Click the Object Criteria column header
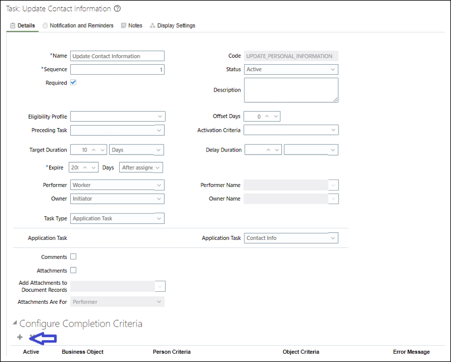This screenshot has width=451, height=362. [301, 352]
